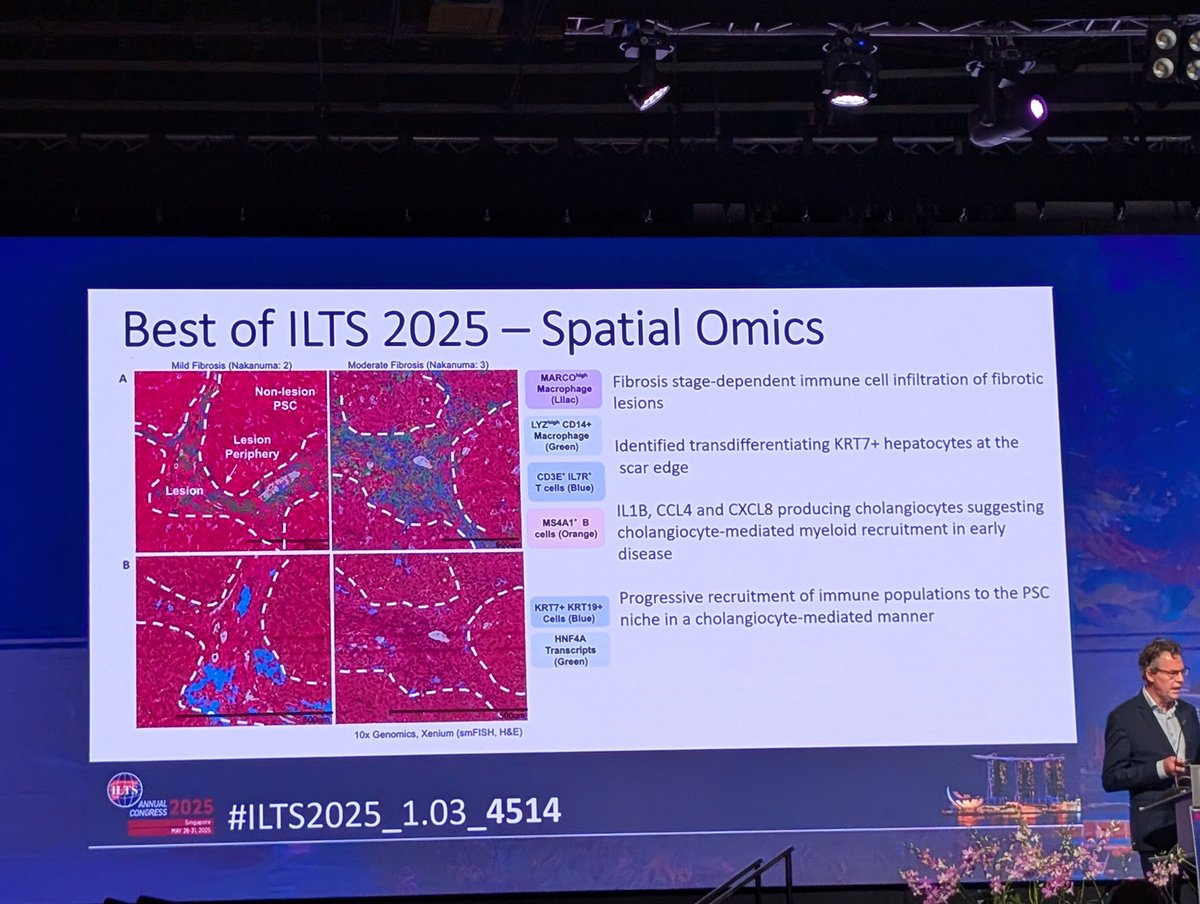Open the Moderate Fibrosis panel A image
Image resolution: width=1200 pixels, height=904 pixels.
click(426, 460)
